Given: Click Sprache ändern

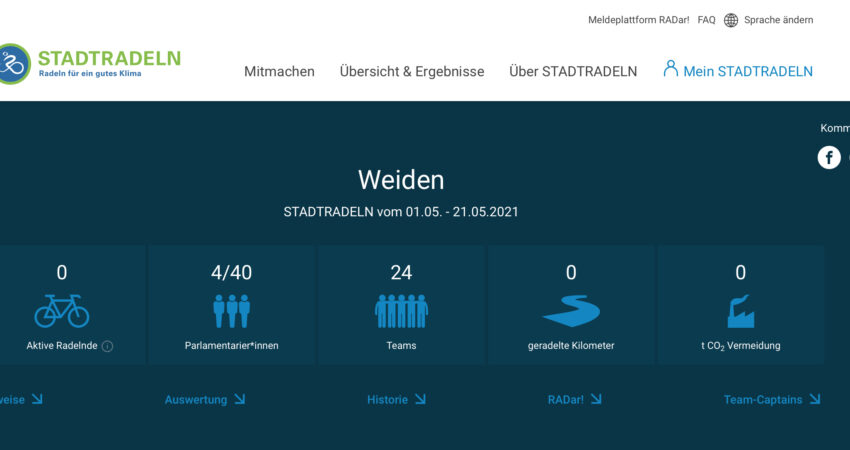Looking at the screenshot, I should pyautogui.click(x=778, y=20).
